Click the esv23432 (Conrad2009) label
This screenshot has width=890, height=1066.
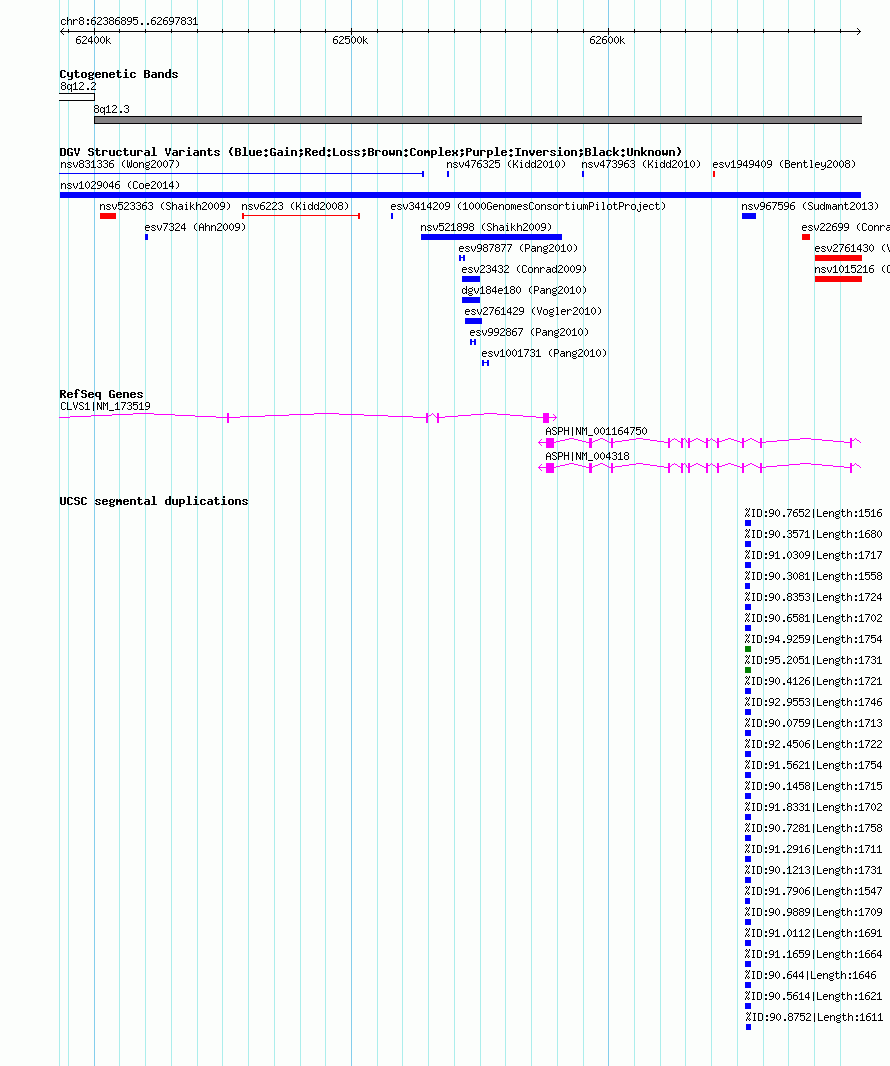click(x=524, y=270)
